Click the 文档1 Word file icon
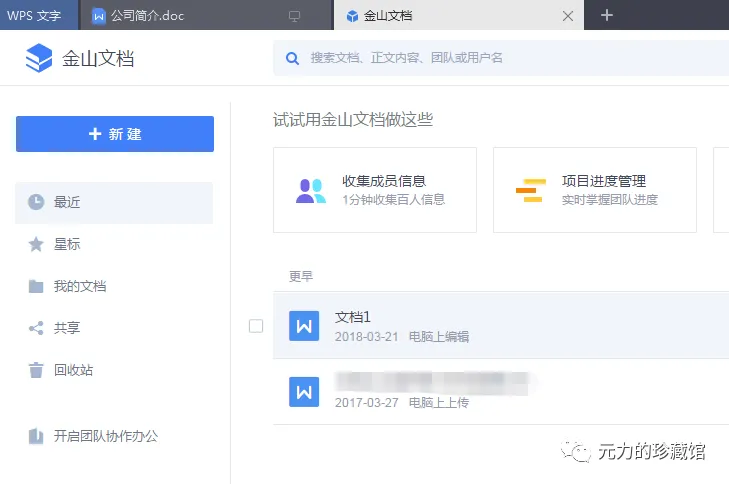Viewport: 729px width, 484px height. pyautogui.click(x=304, y=326)
